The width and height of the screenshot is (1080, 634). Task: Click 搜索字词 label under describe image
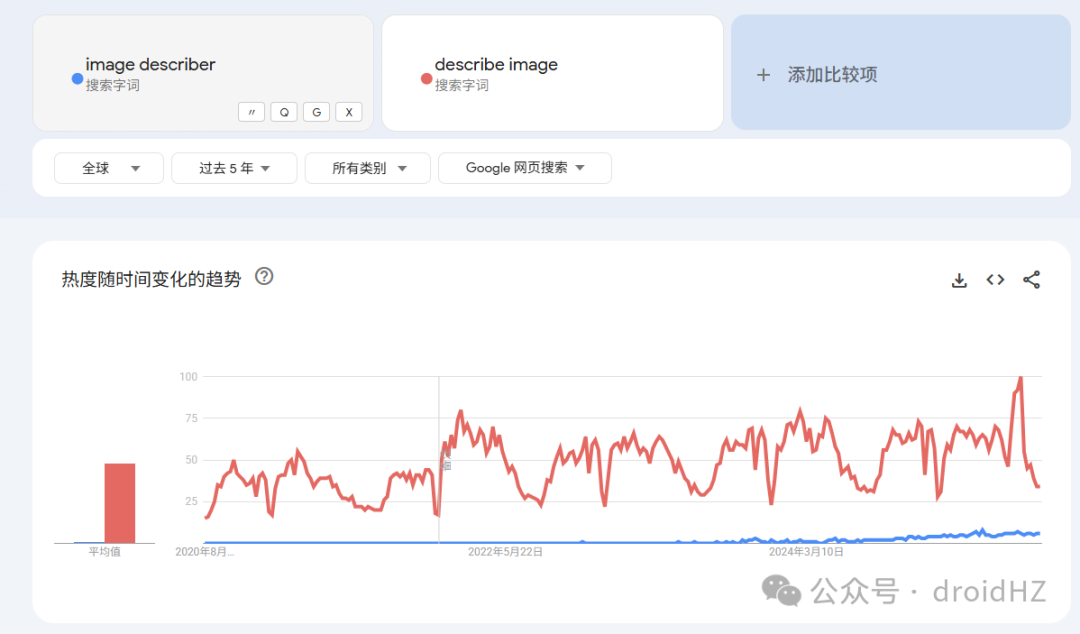pos(461,85)
